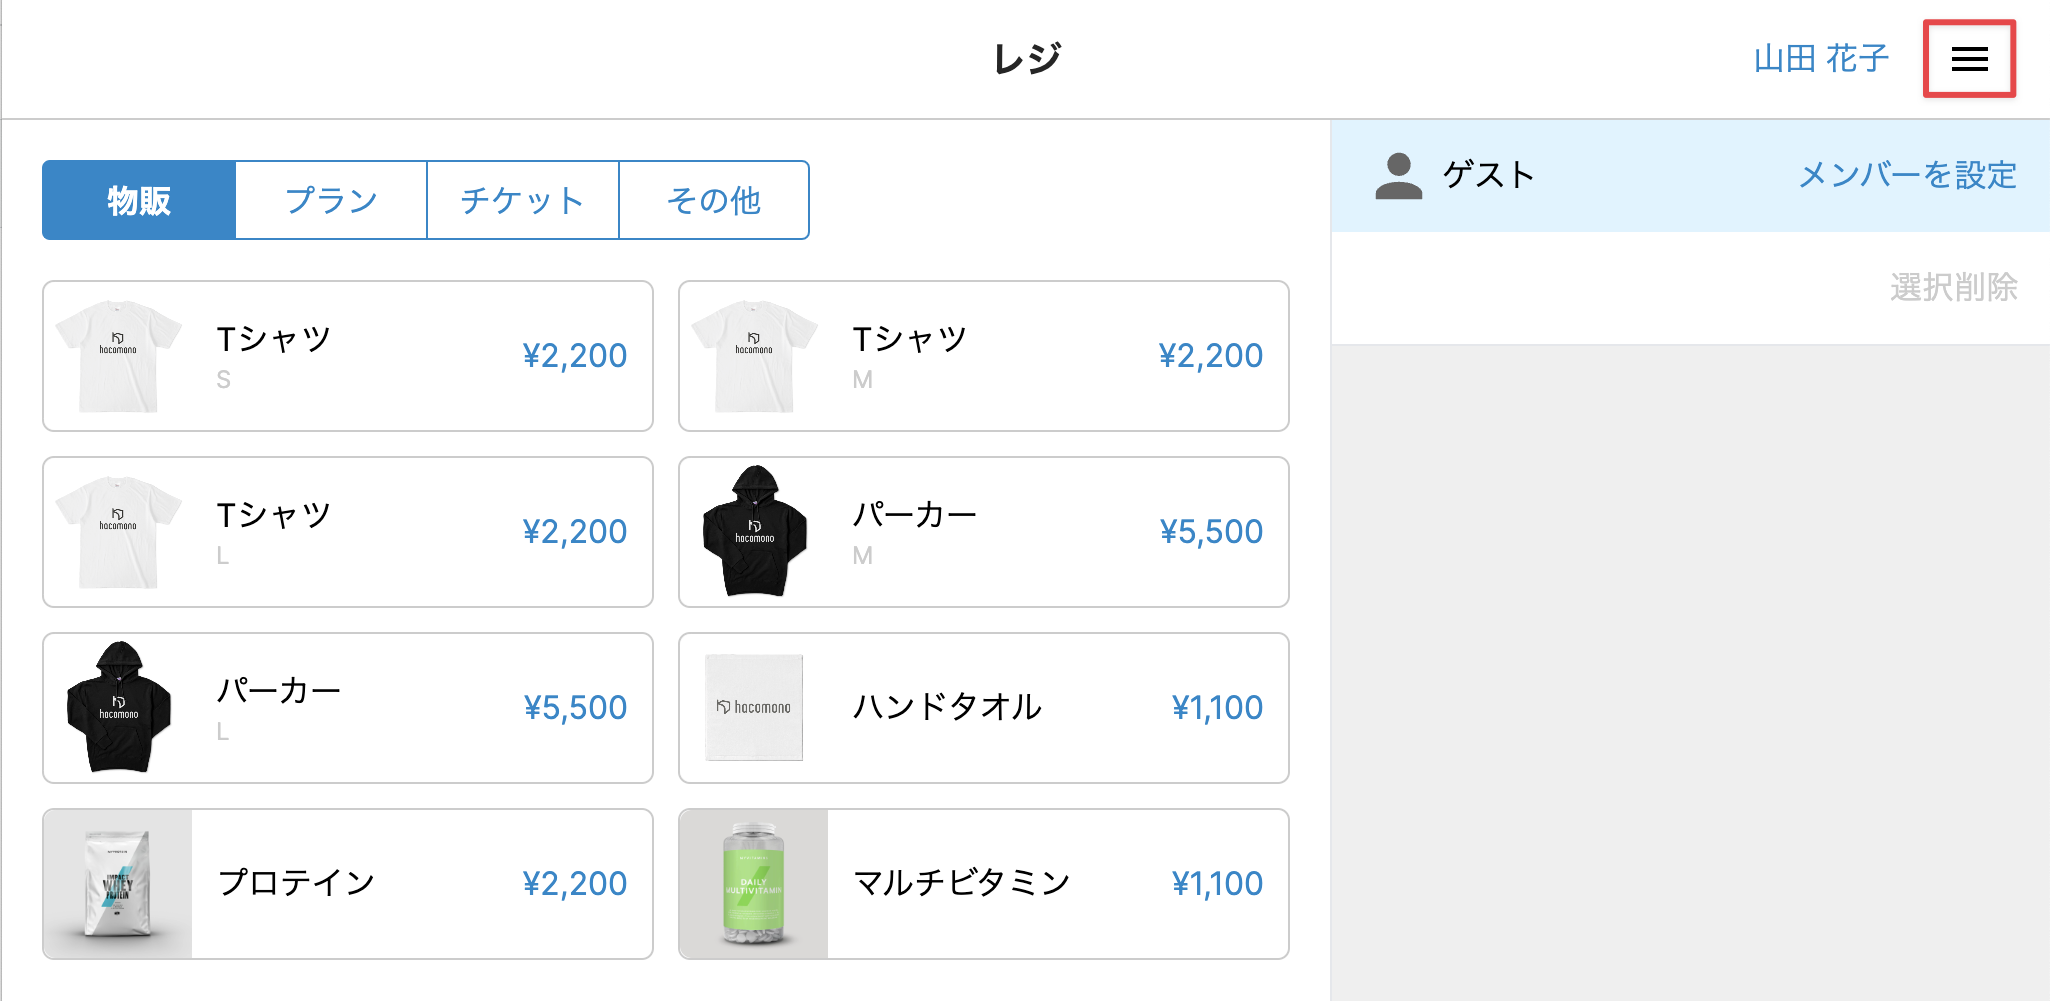Switch to the プラン tab

(331, 200)
